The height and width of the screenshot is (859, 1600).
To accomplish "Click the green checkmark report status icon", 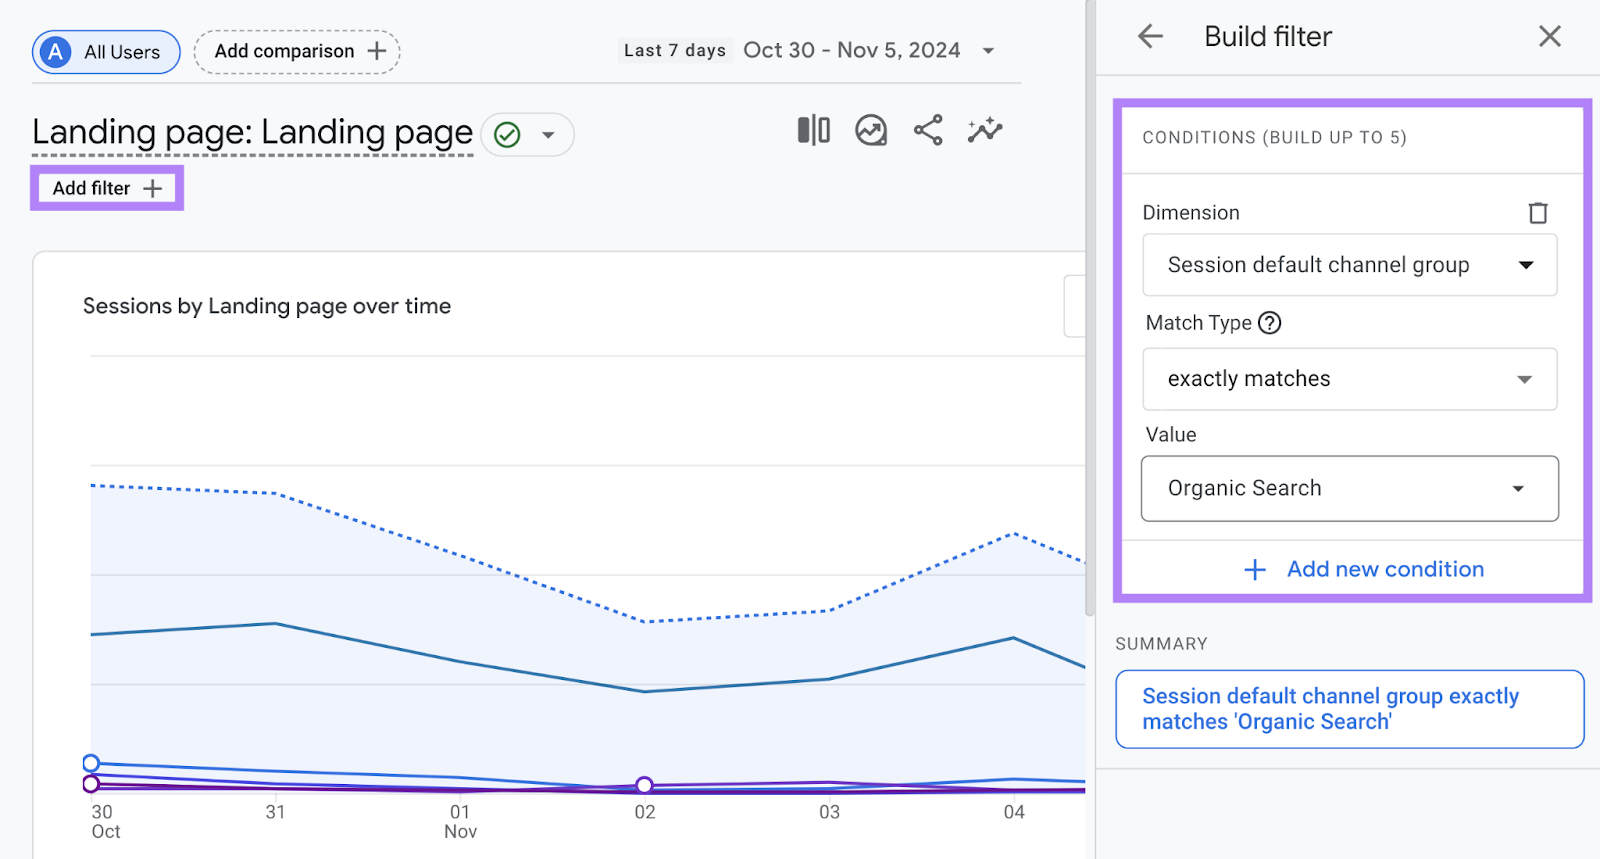I will pyautogui.click(x=508, y=135).
